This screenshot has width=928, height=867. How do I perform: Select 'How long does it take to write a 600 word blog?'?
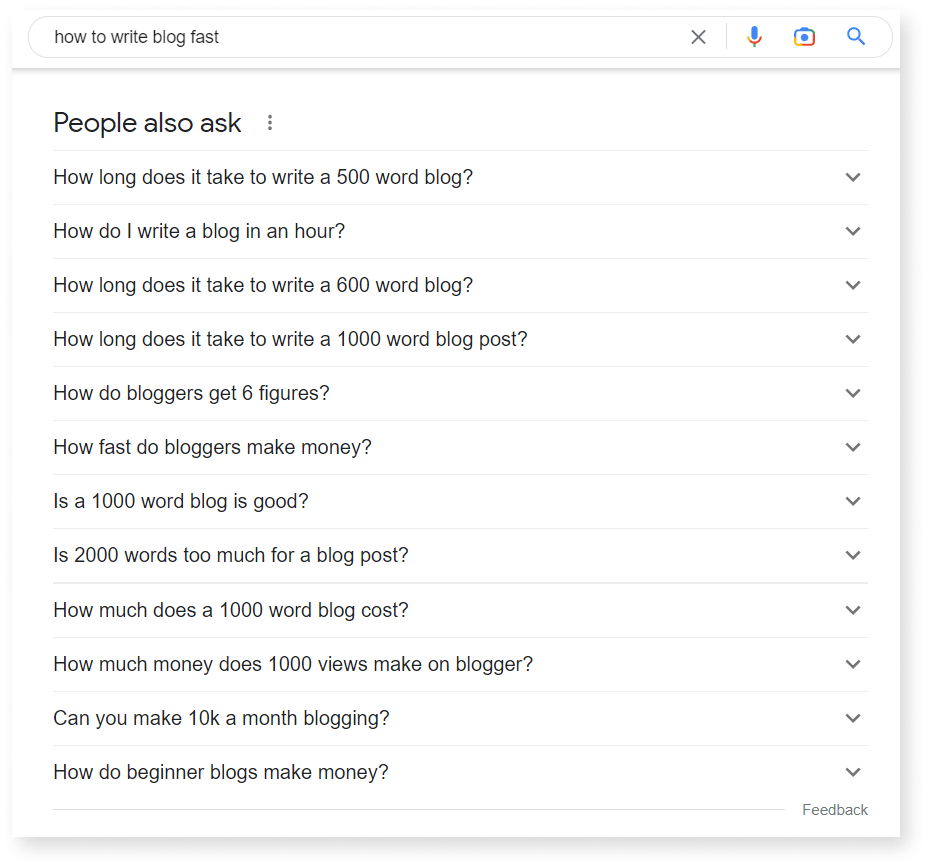(x=263, y=285)
